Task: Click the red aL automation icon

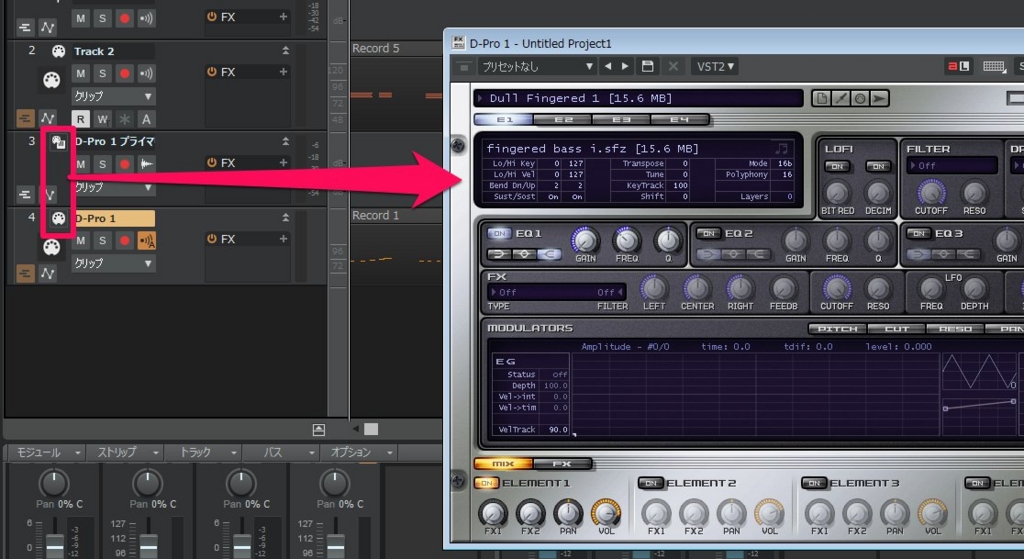Action: click(959, 66)
